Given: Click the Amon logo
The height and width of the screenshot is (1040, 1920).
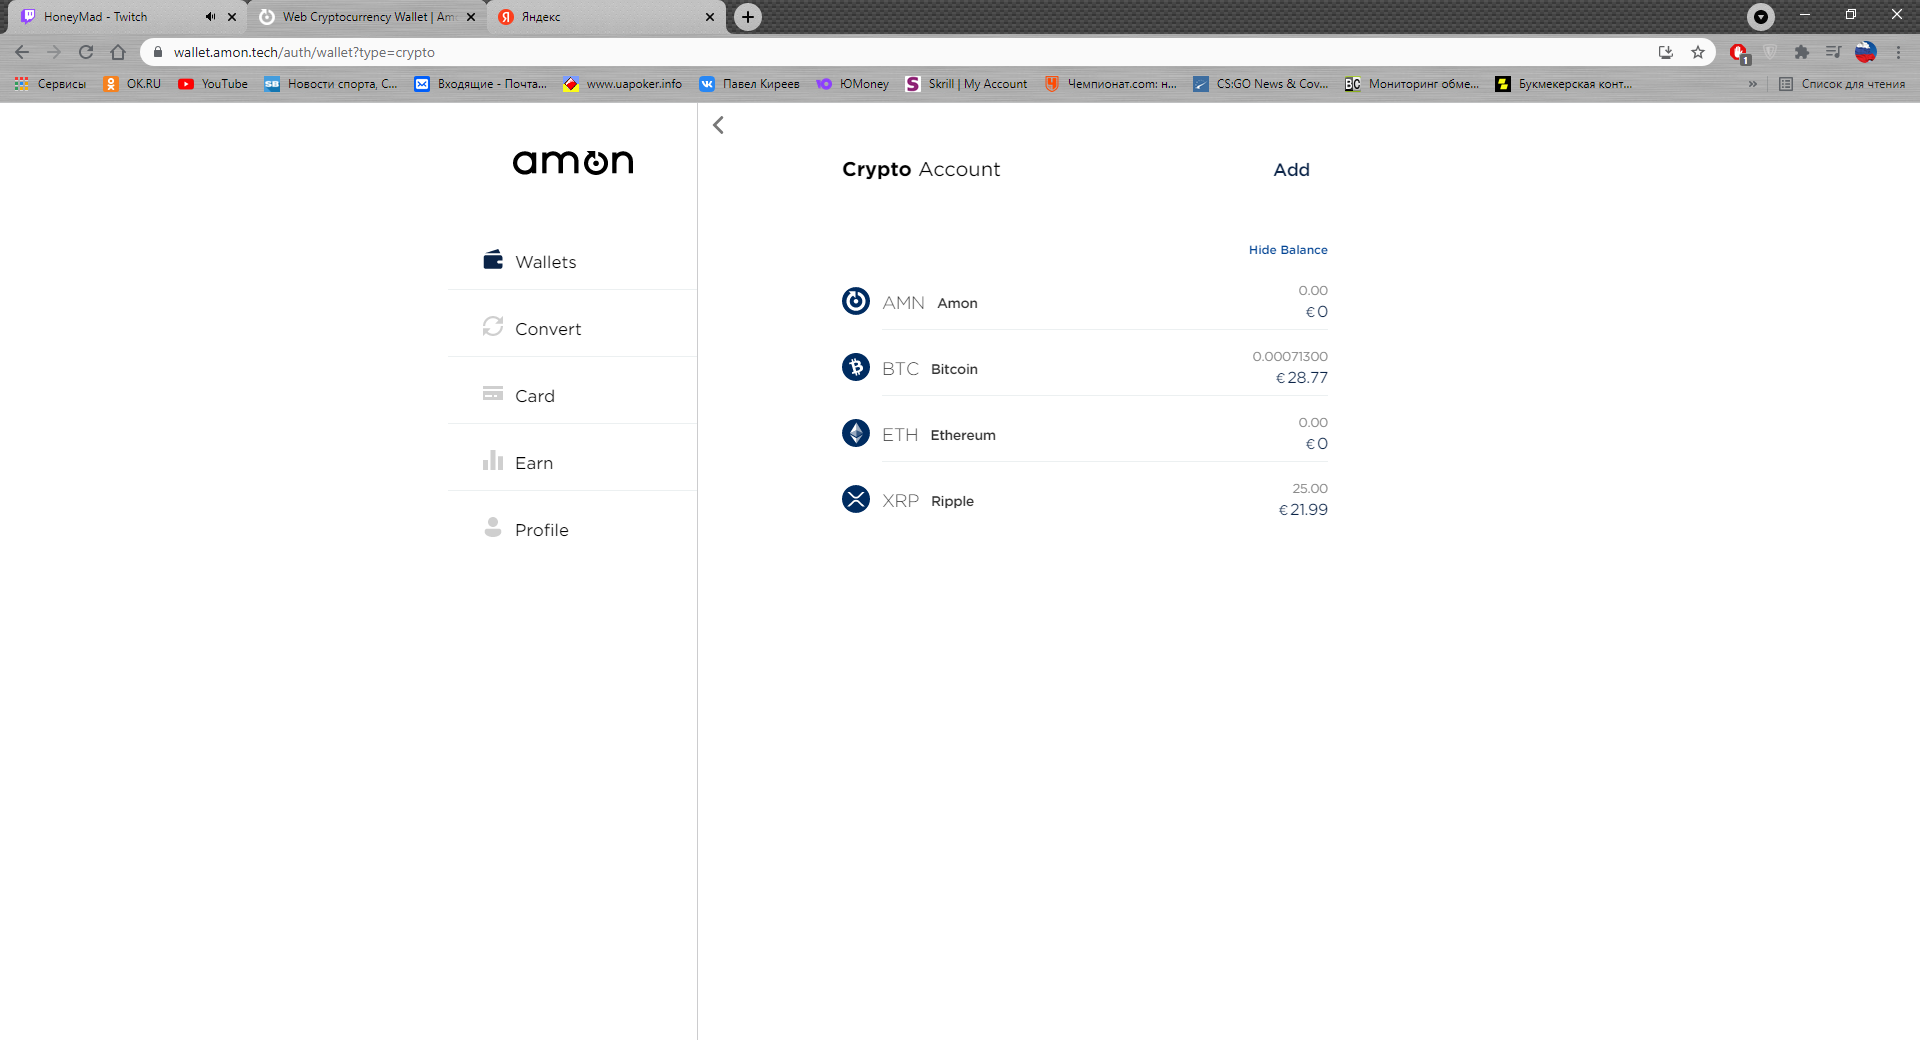Looking at the screenshot, I should tap(573, 162).
